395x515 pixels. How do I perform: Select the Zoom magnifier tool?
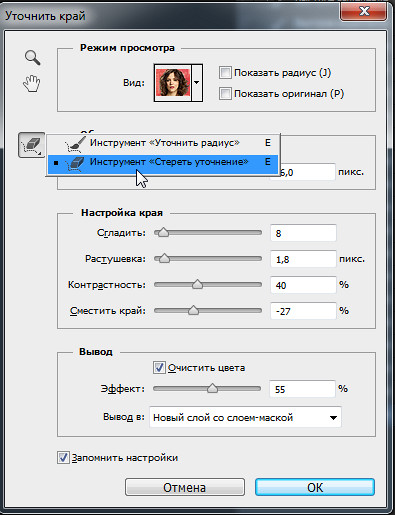tap(33, 58)
